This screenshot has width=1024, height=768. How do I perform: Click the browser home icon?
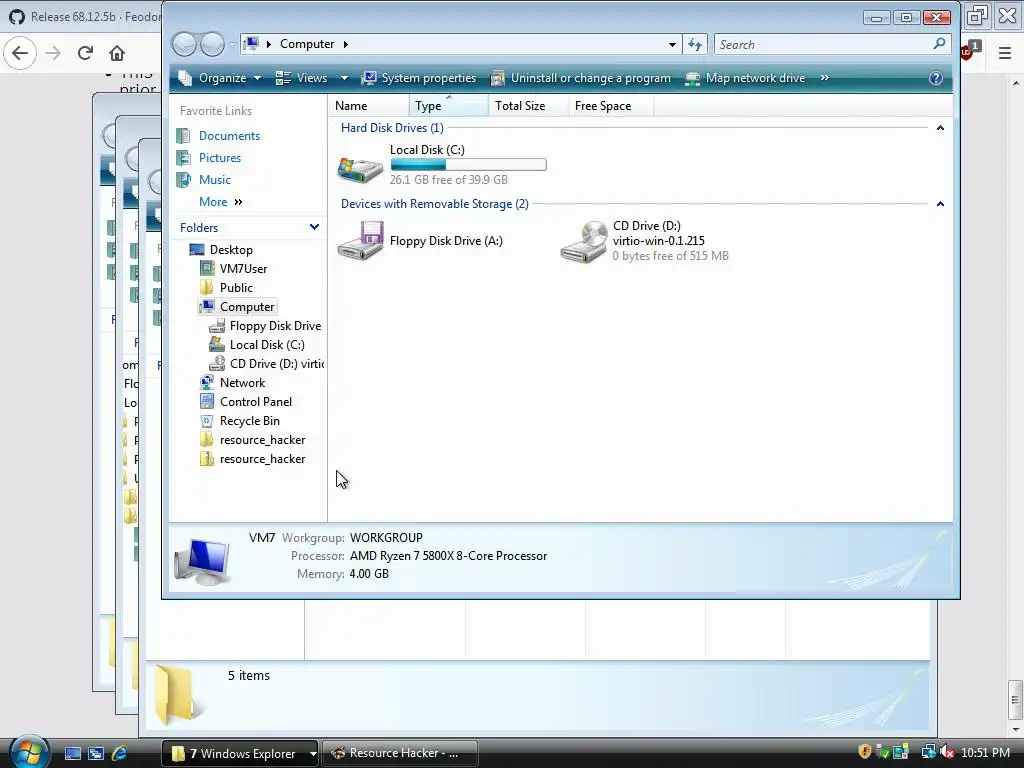tap(117, 53)
